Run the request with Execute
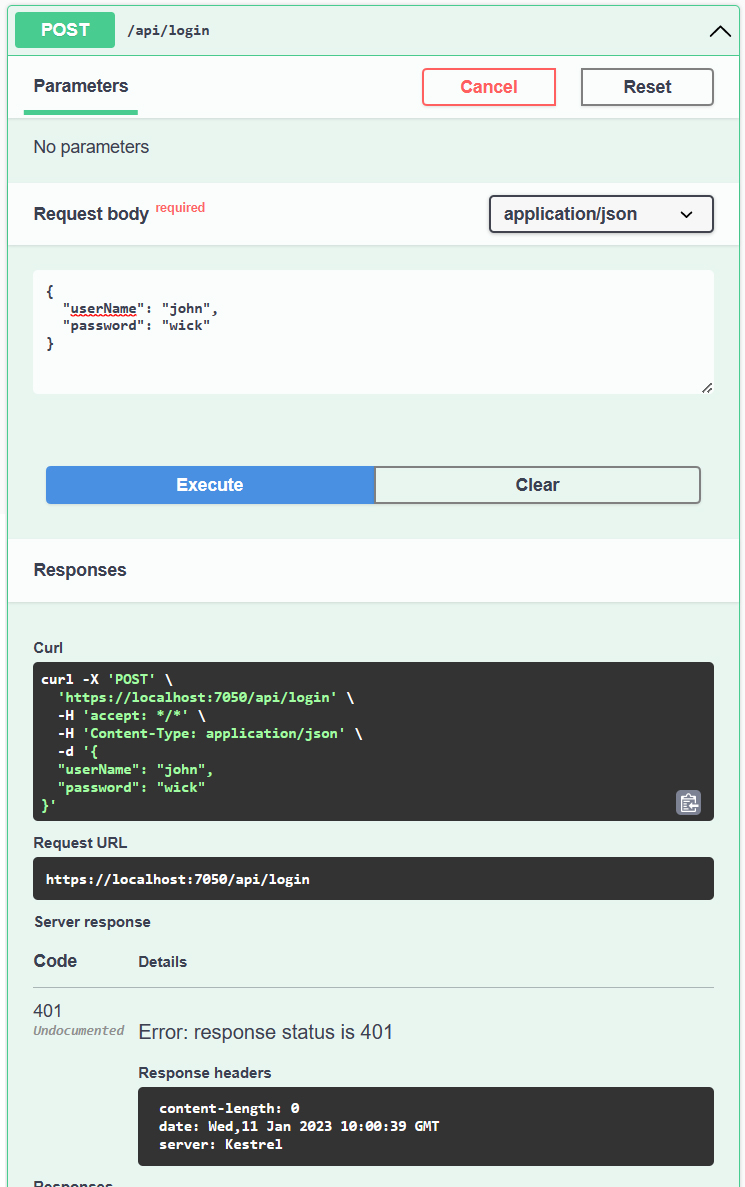The width and height of the screenshot is (745, 1187). coord(210,485)
